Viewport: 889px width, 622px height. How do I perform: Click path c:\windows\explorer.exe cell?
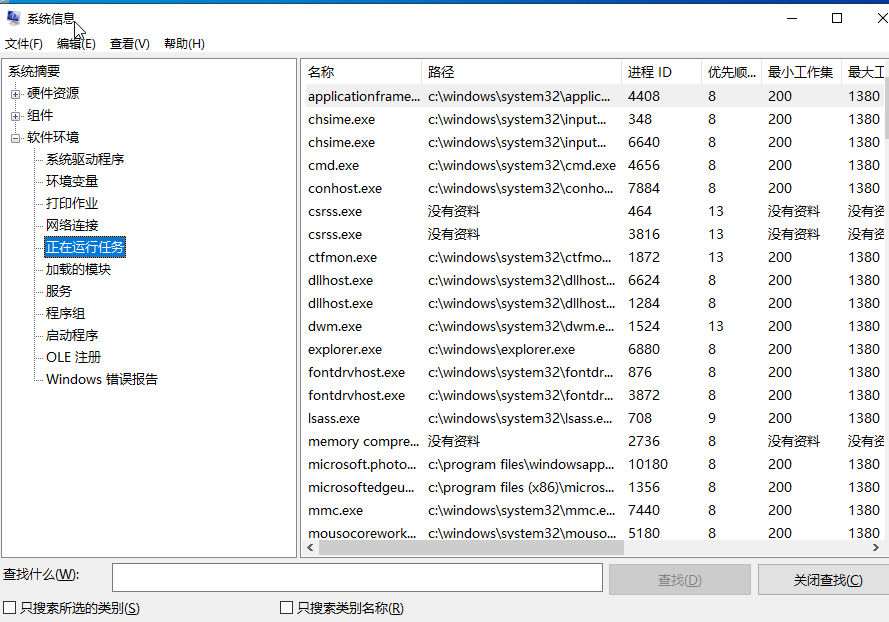[x=501, y=349]
